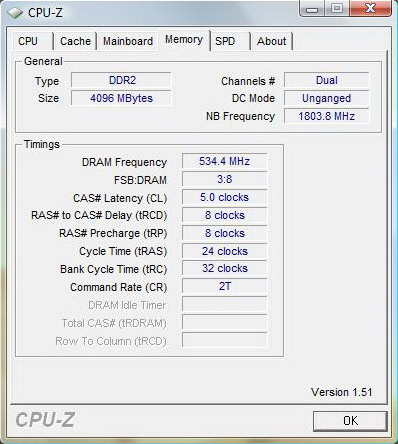Click the maximize window button
Viewport: 398px width, 444px height.
[x=337, y=8]
